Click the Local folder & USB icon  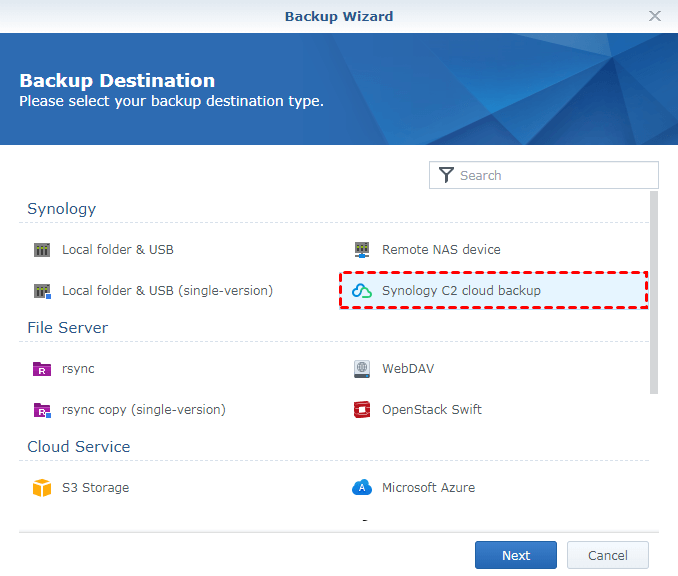42,250
